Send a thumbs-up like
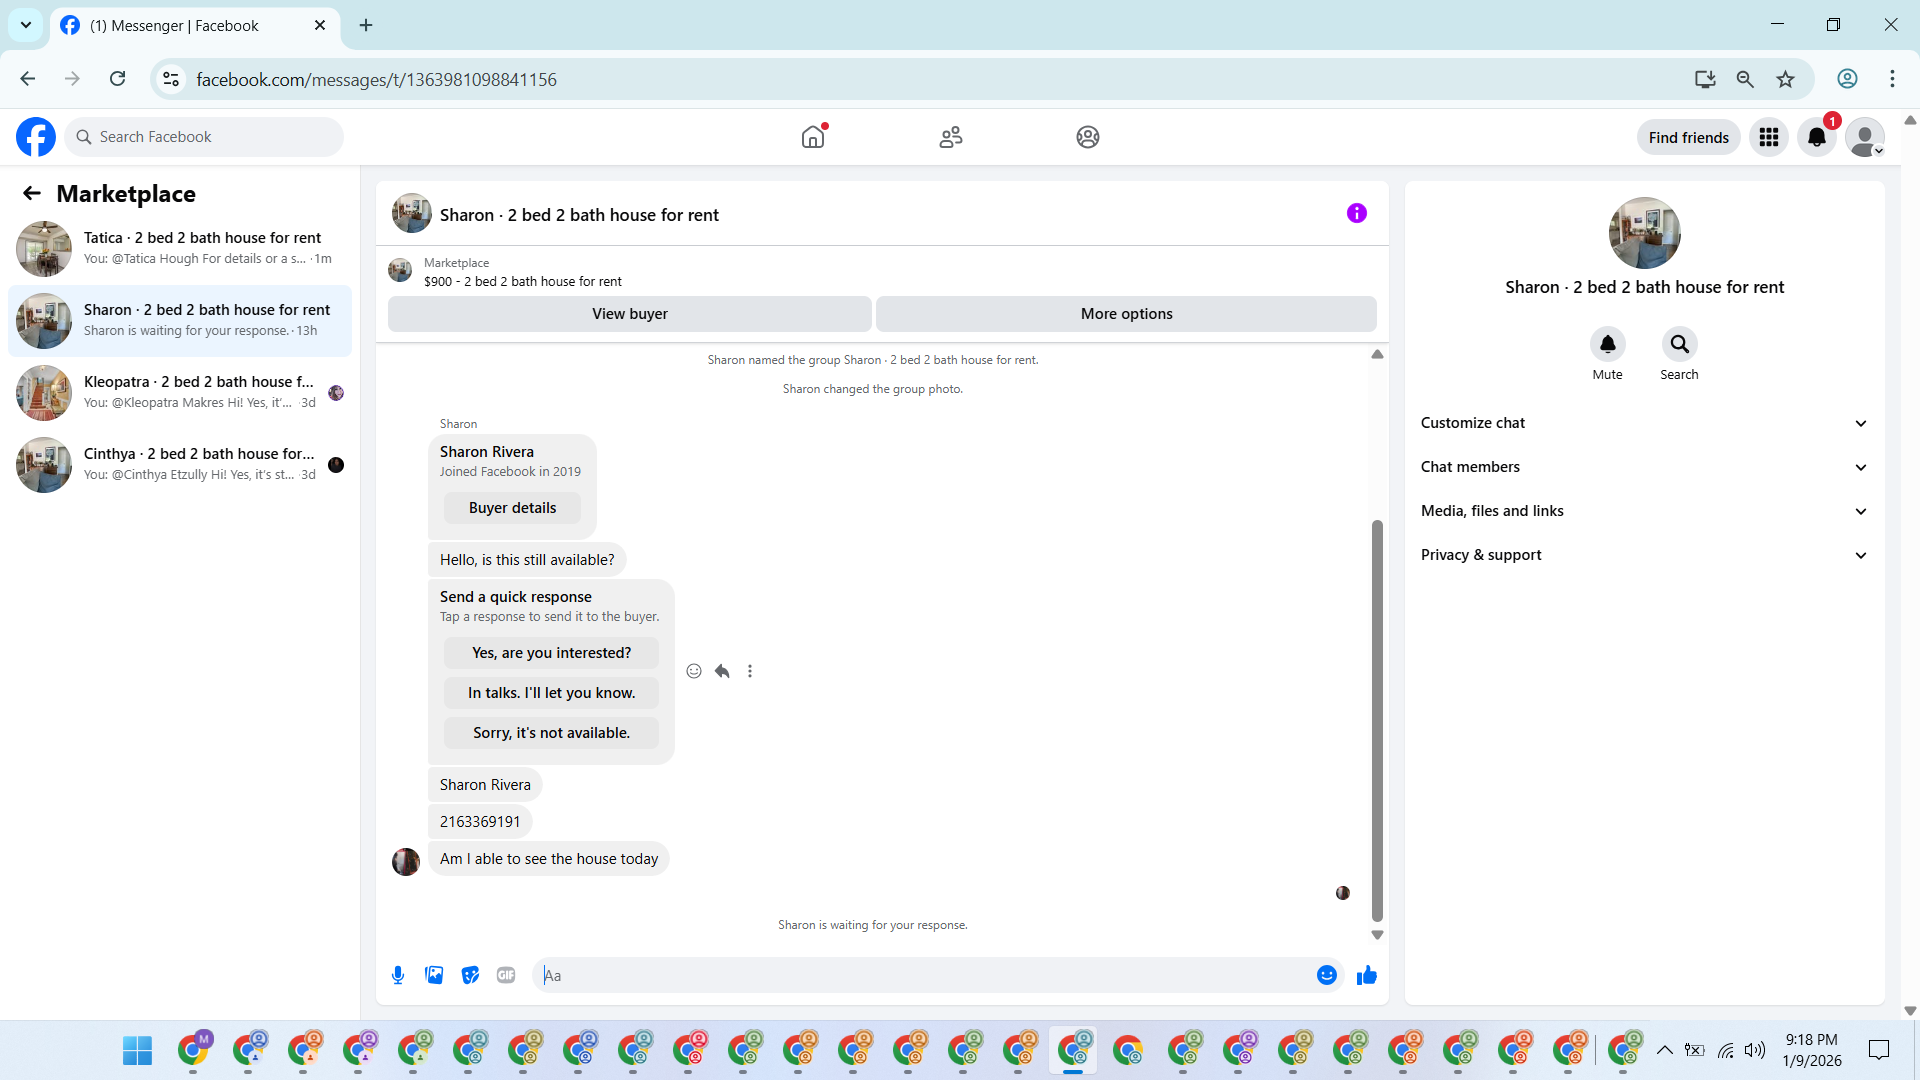Screen dimensions: 1920x1080 [x=1366, y=975]
